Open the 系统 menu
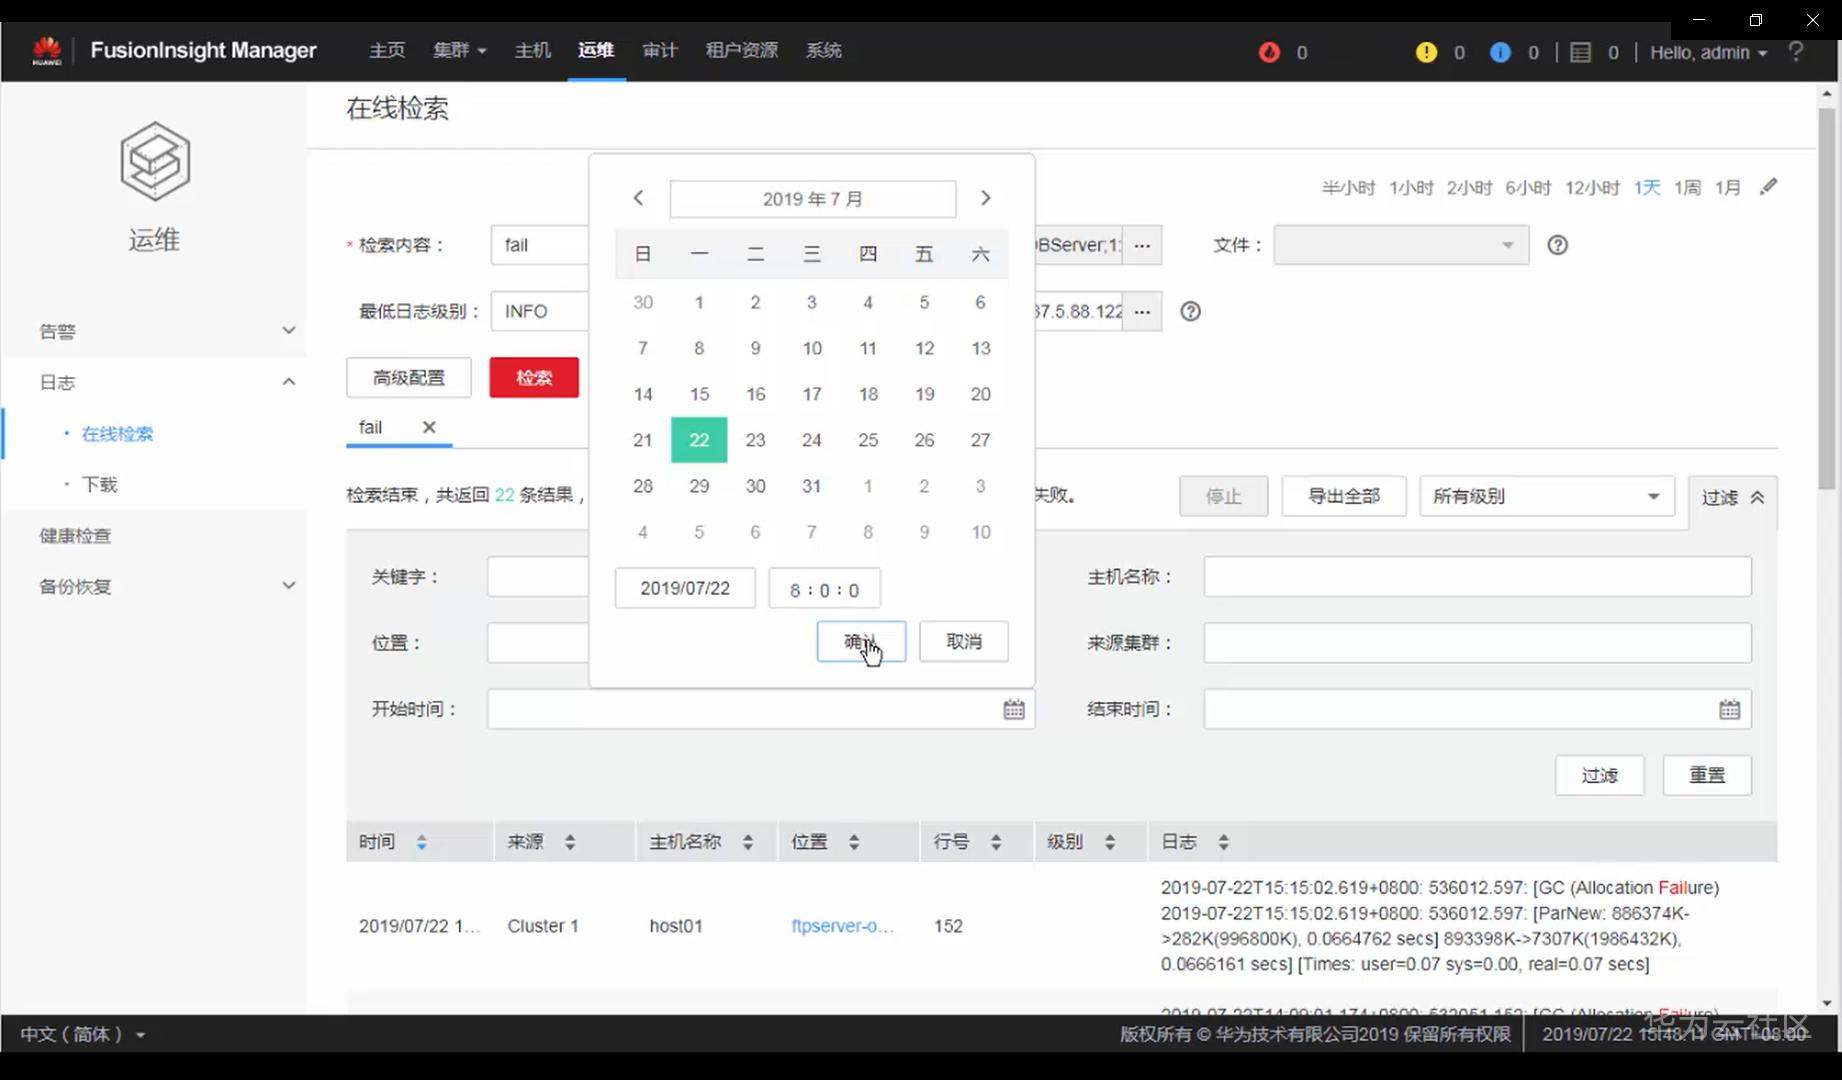Image resolution: width=1842 pixels, height=1080 pixels. pos(824,50)
